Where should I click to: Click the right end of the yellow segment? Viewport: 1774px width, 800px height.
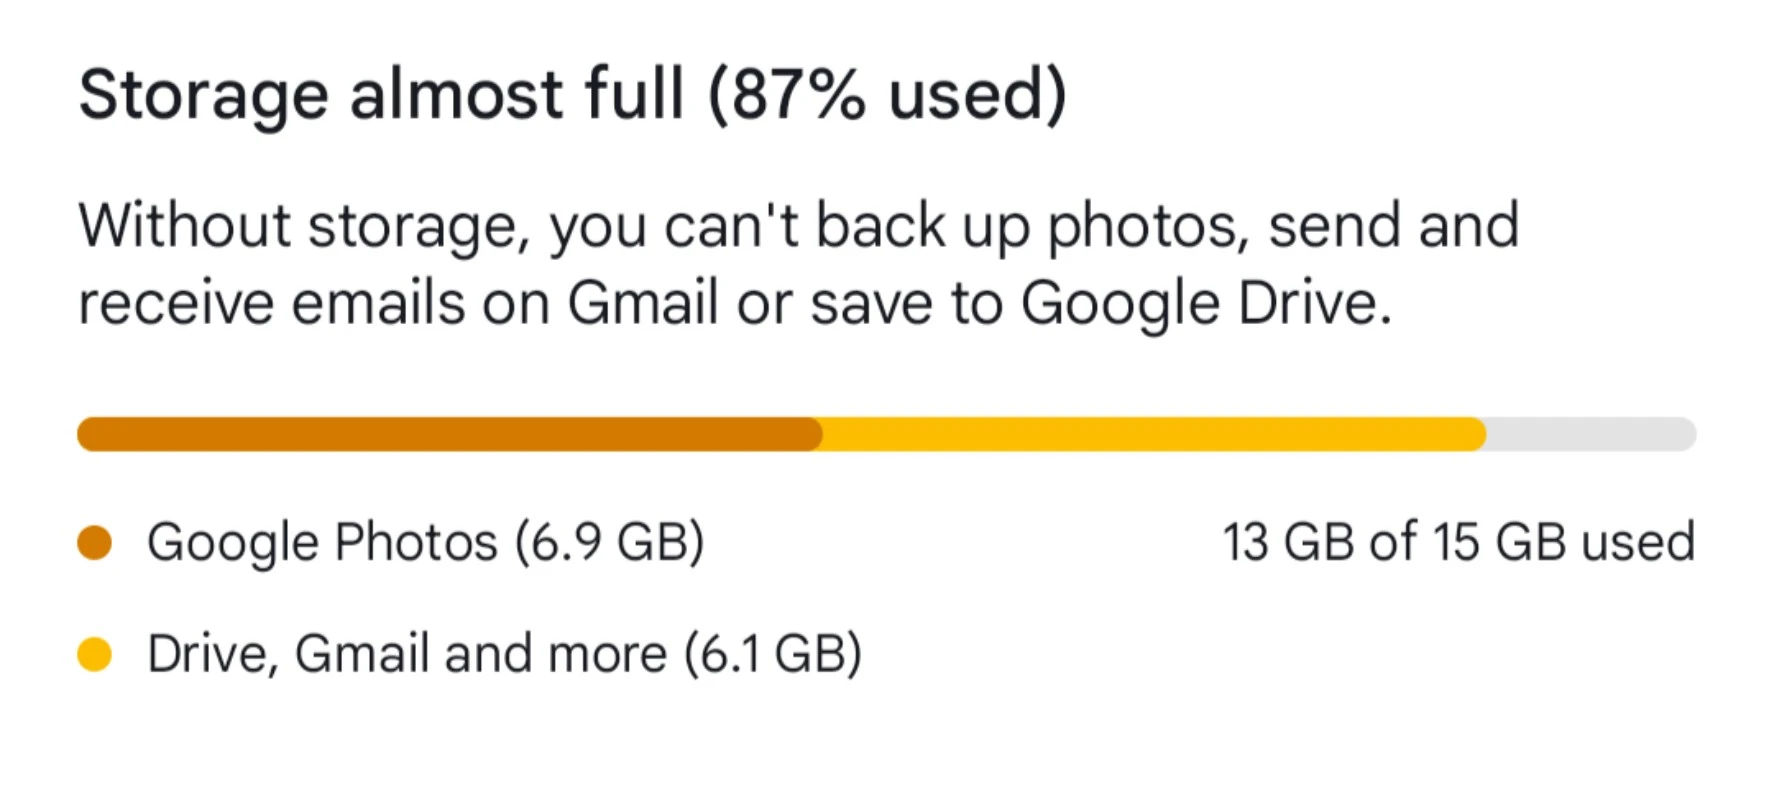(1478, 434)
